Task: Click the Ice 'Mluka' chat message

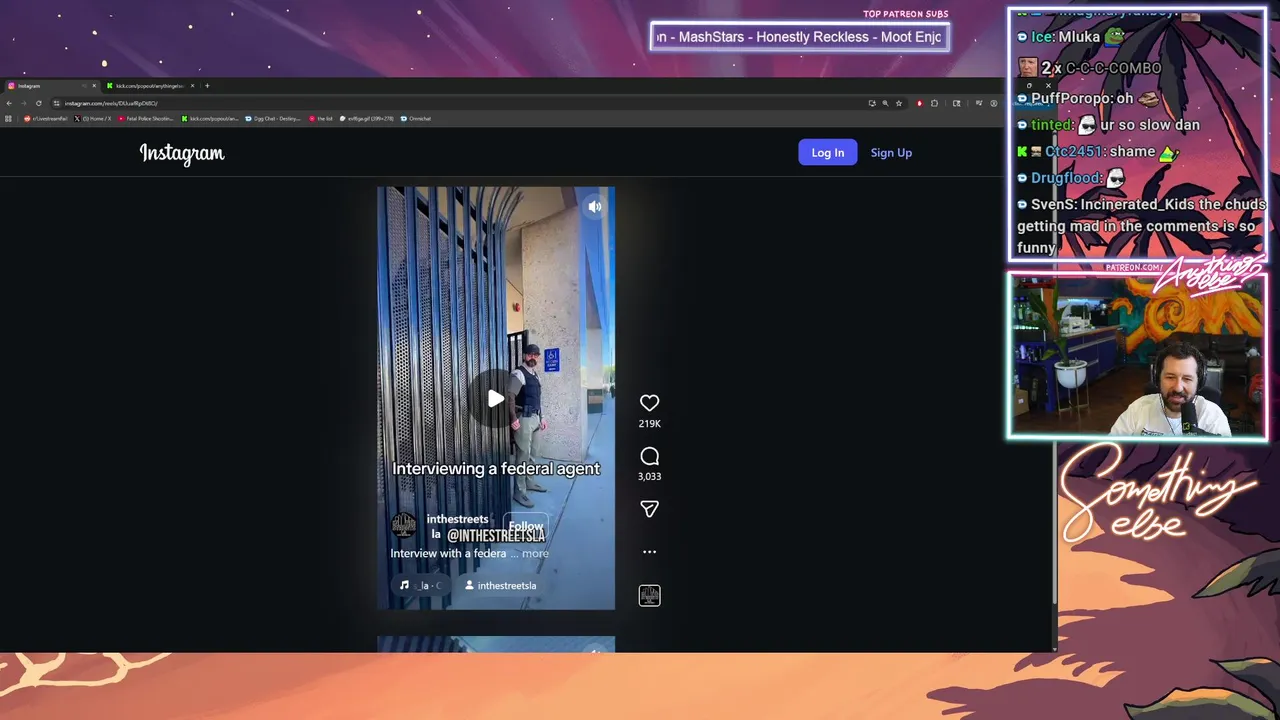Action: (1071, 37)
